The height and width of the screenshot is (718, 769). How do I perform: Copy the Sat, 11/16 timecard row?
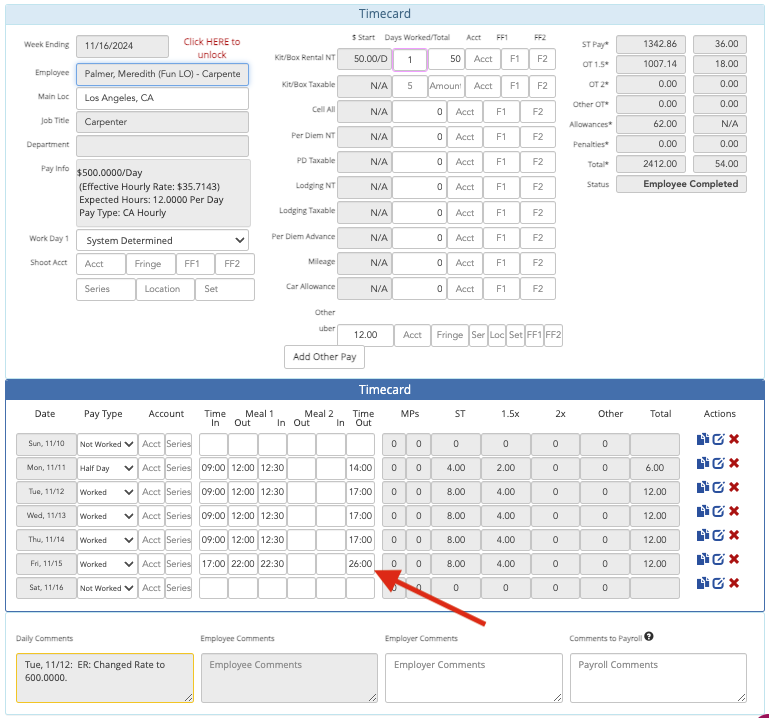703,583
